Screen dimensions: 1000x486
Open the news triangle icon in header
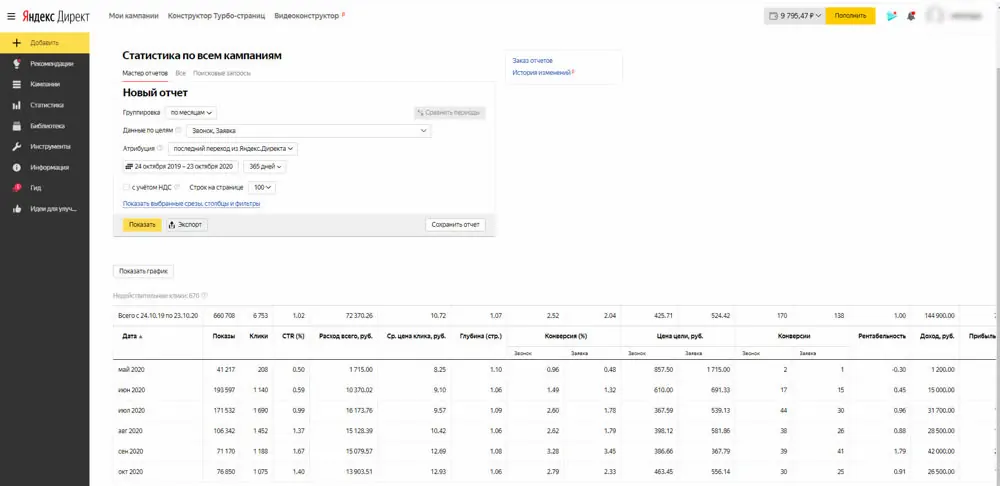(x=891, y=16)
